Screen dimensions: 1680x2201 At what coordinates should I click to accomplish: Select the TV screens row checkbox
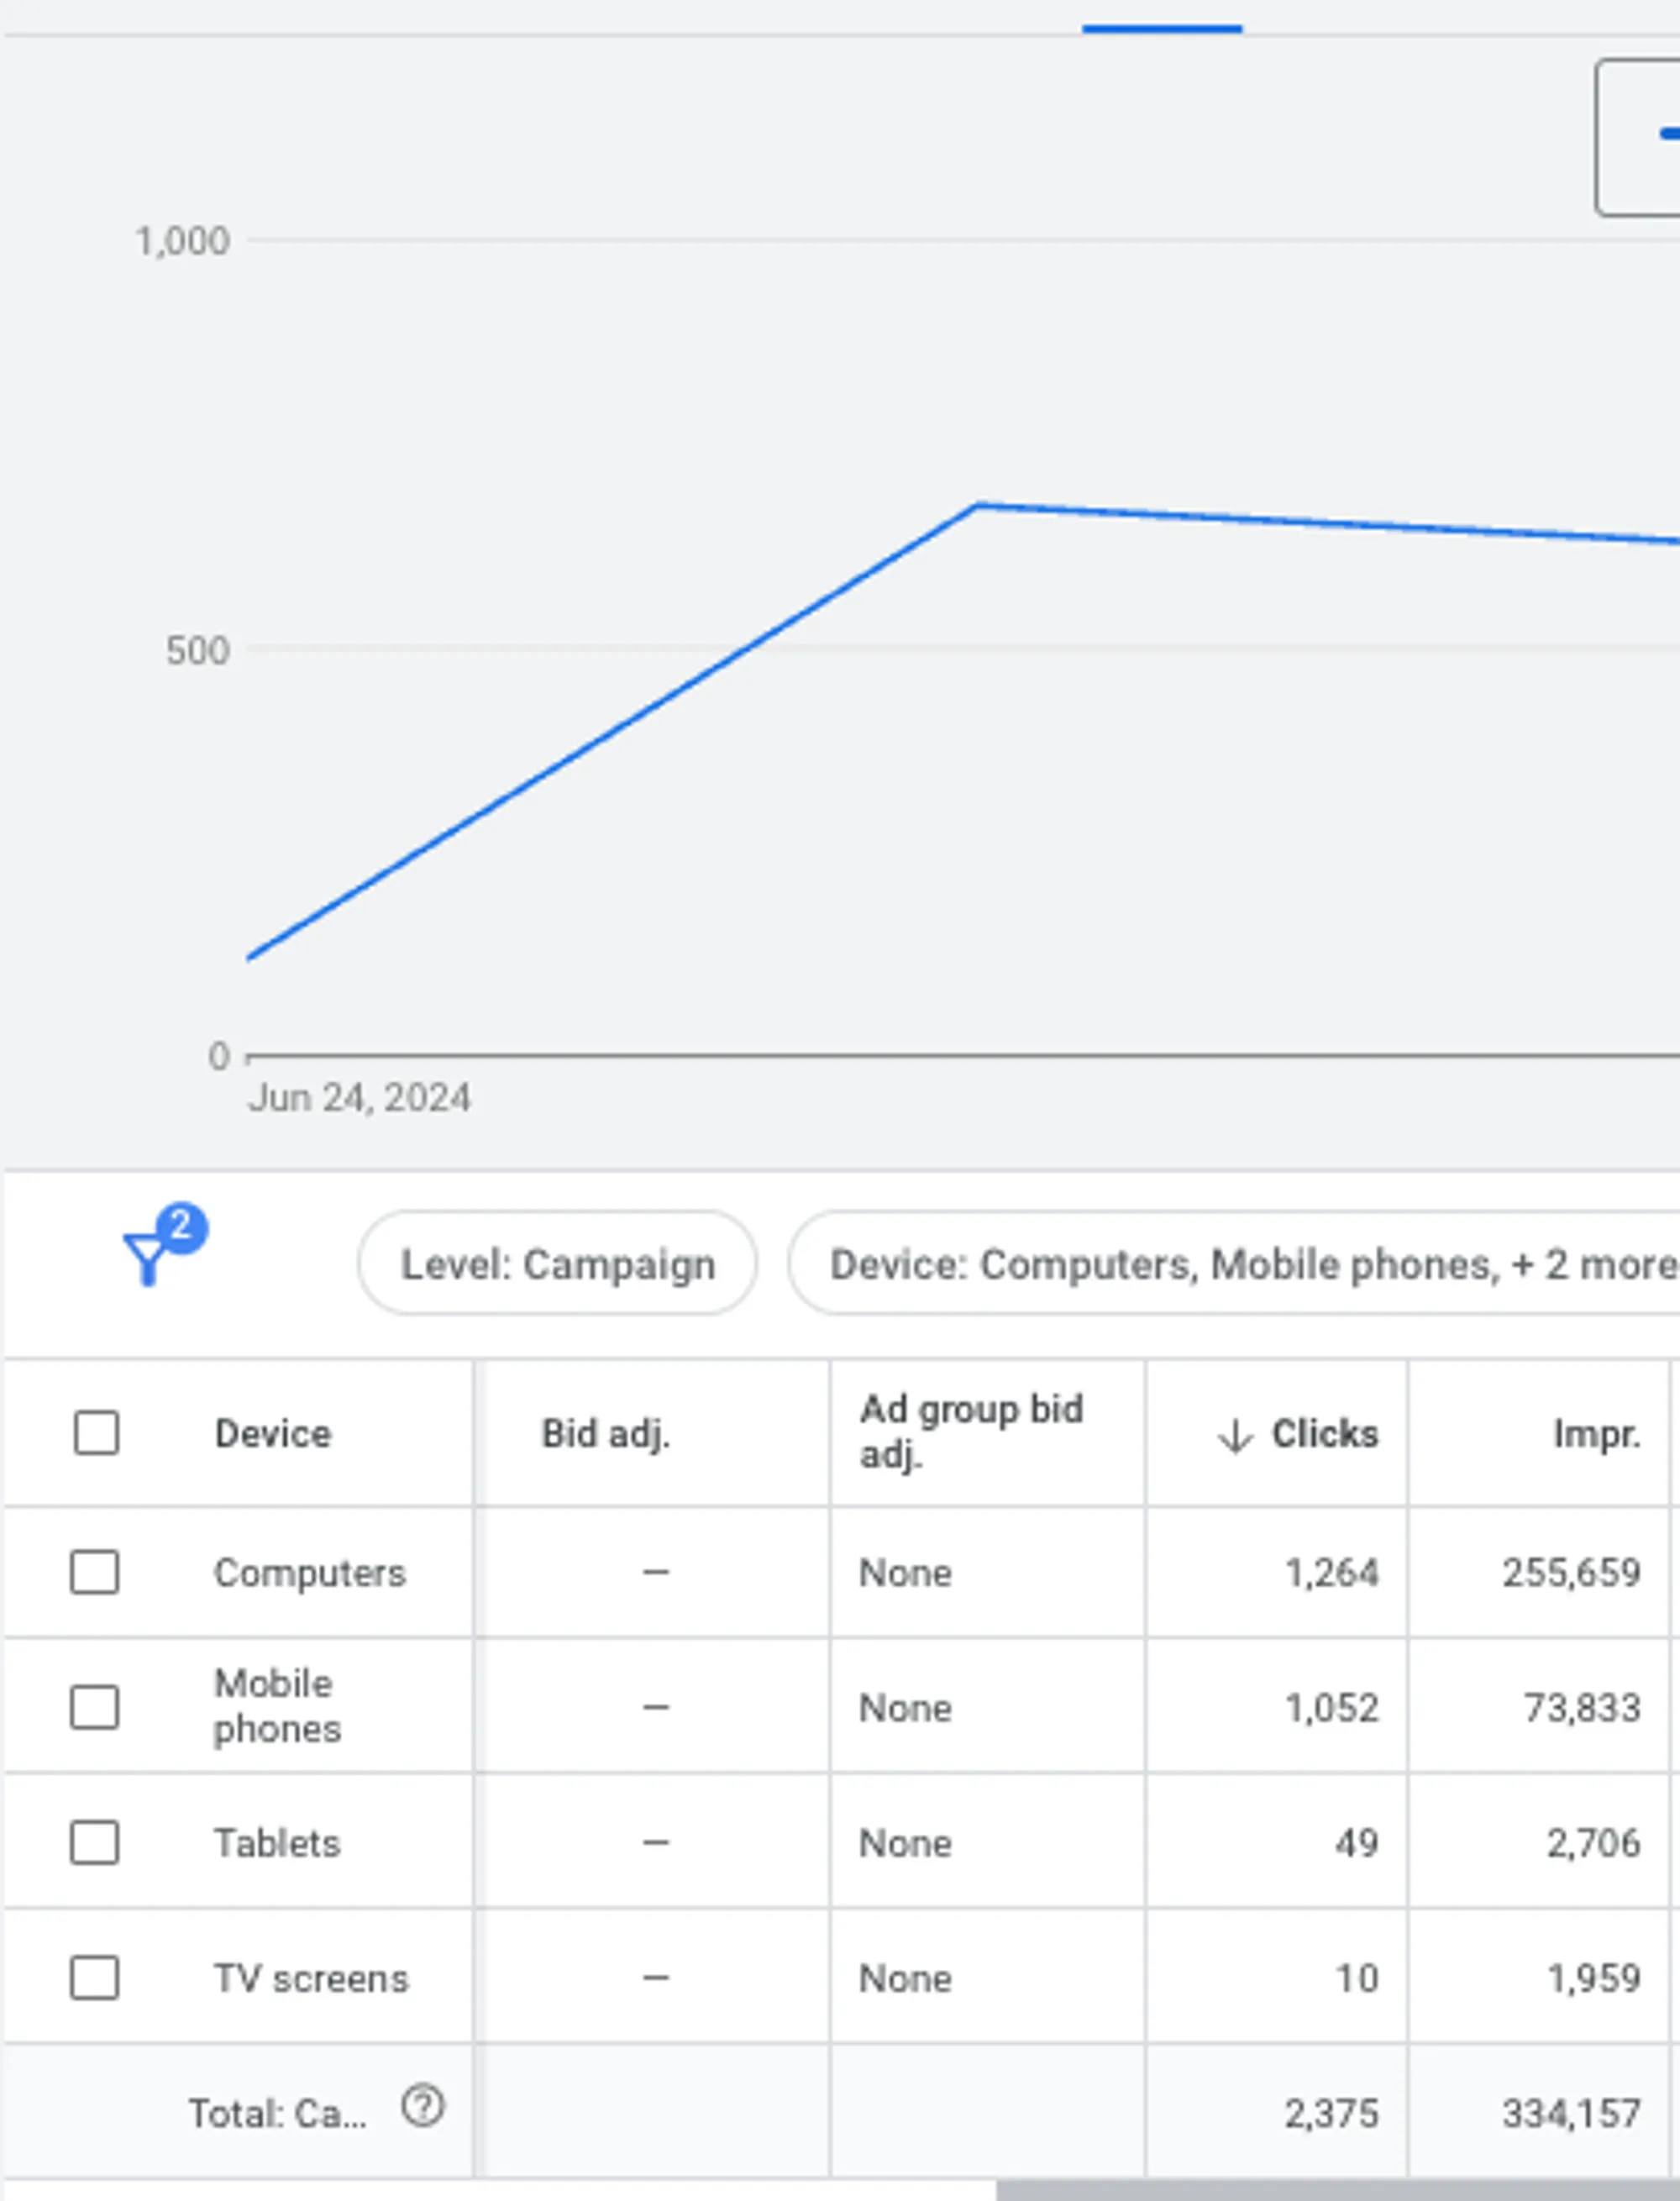tap(95, 1977)
